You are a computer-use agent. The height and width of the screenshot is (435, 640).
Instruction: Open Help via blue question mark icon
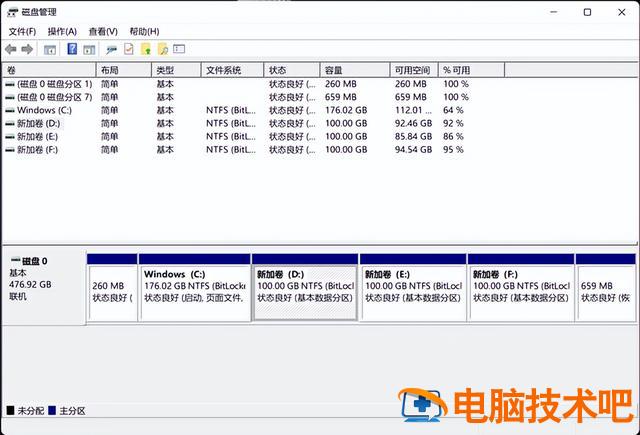(x=72, y=49)
